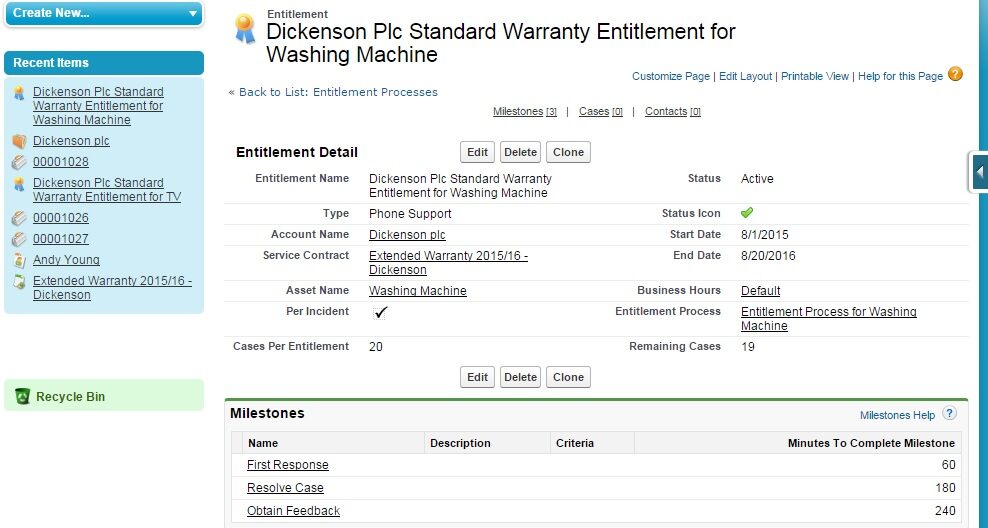Jump to the Milestones related list link

[517, 111]
